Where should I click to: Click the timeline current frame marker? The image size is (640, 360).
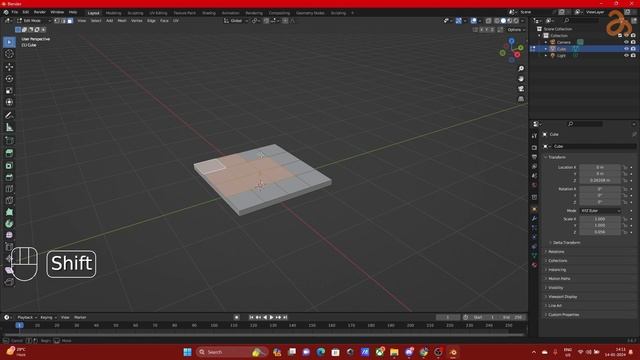pos(19,325)
